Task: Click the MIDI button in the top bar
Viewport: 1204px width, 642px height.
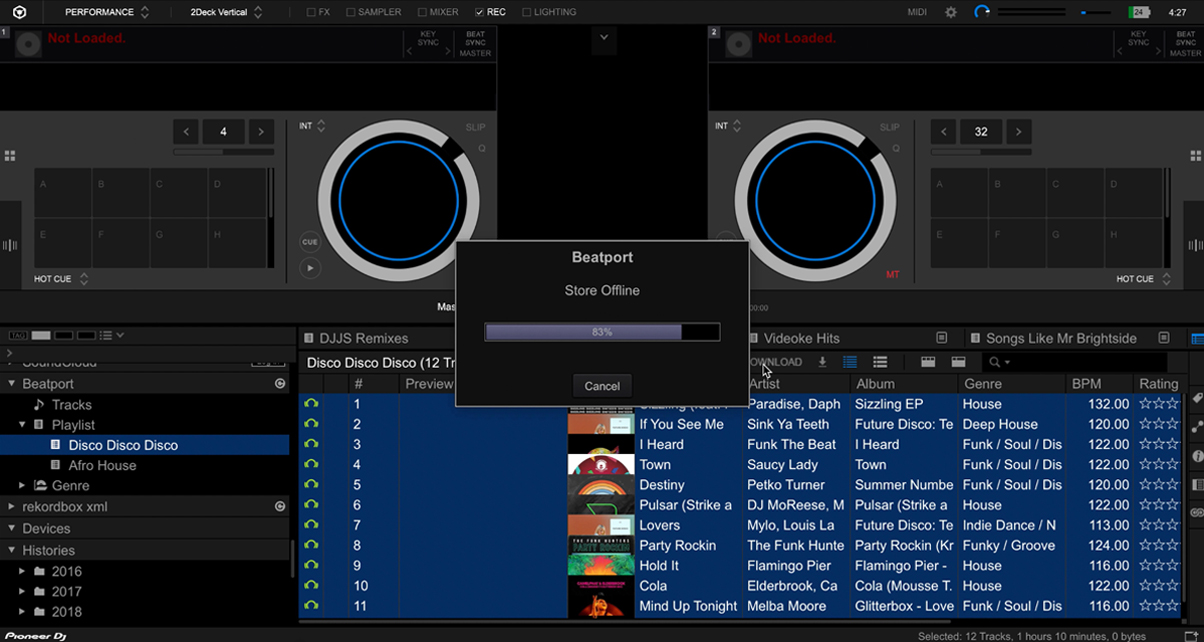Action: pyautogui.click(x=917, y=12)
